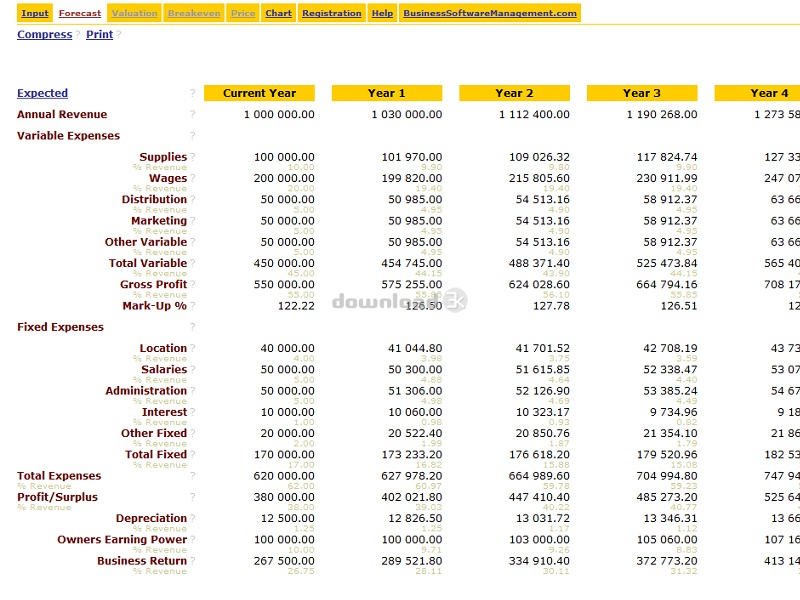Click help icon beside Gross Profit
The image size is (800, 600).
(193, 284)
